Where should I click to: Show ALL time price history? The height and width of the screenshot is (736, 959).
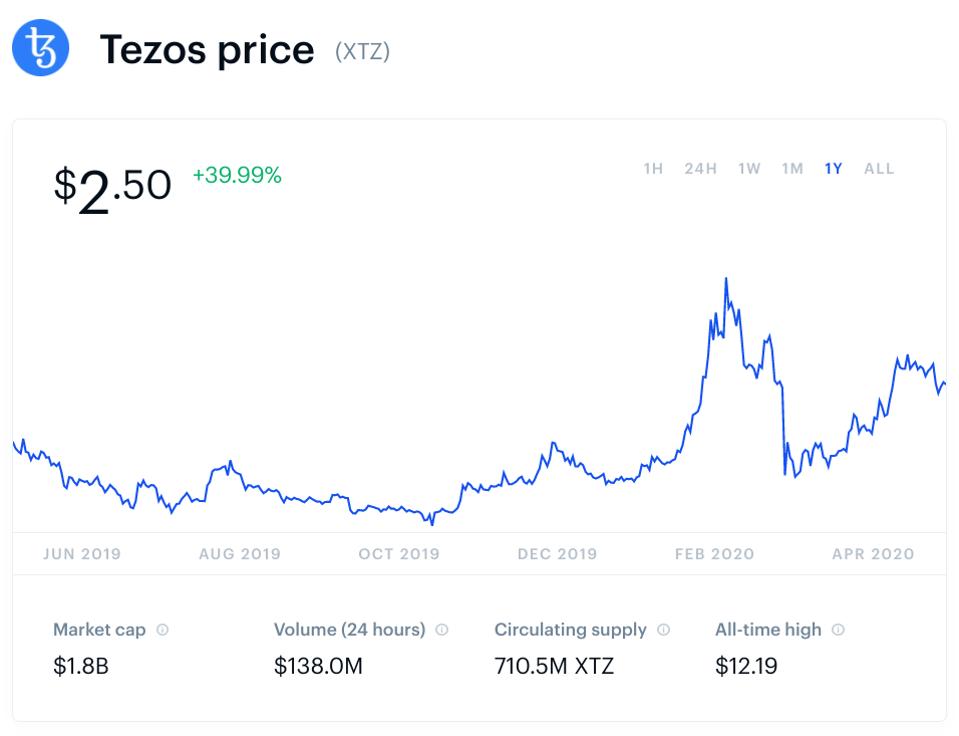879,169
